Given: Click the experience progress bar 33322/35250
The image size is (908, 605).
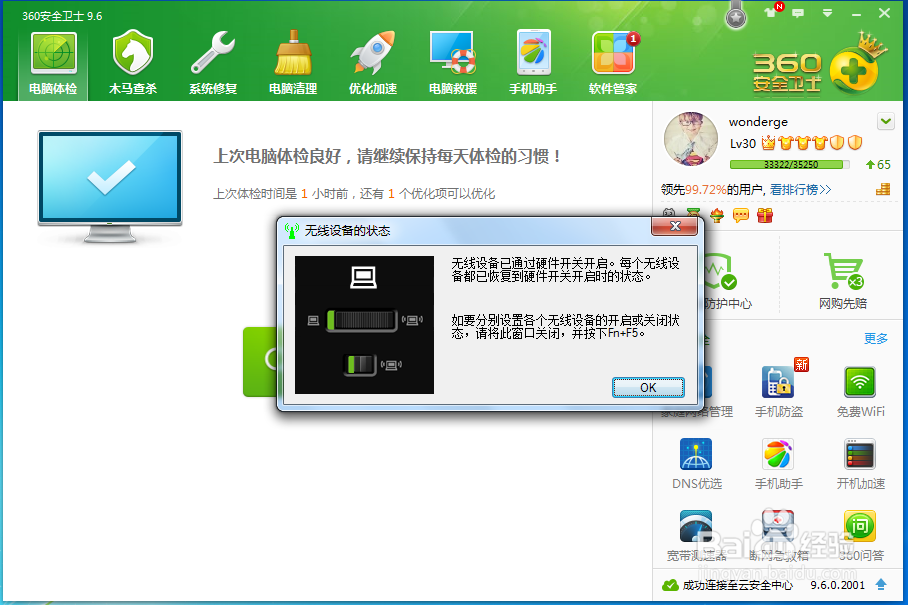Looking at the screenshot, I should (790, 164).
